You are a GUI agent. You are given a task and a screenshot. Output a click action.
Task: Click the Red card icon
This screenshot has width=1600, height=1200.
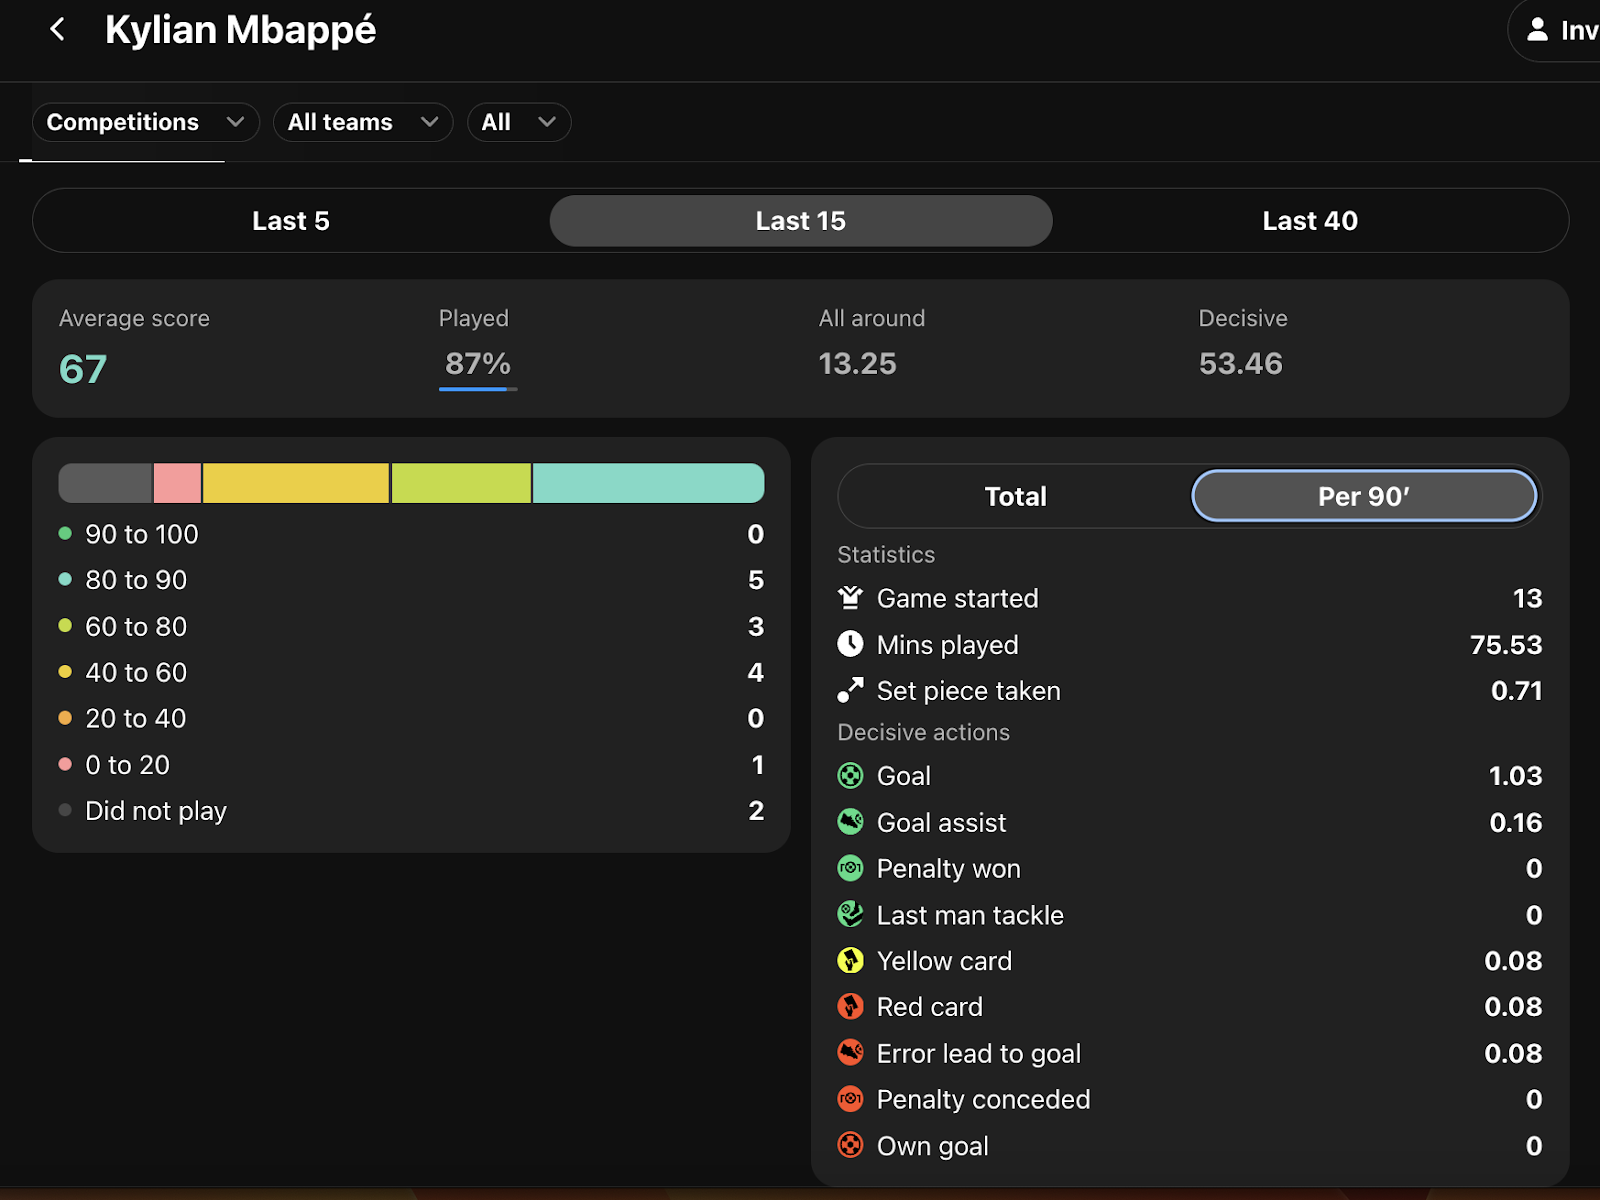click(x=850, y=1006)
